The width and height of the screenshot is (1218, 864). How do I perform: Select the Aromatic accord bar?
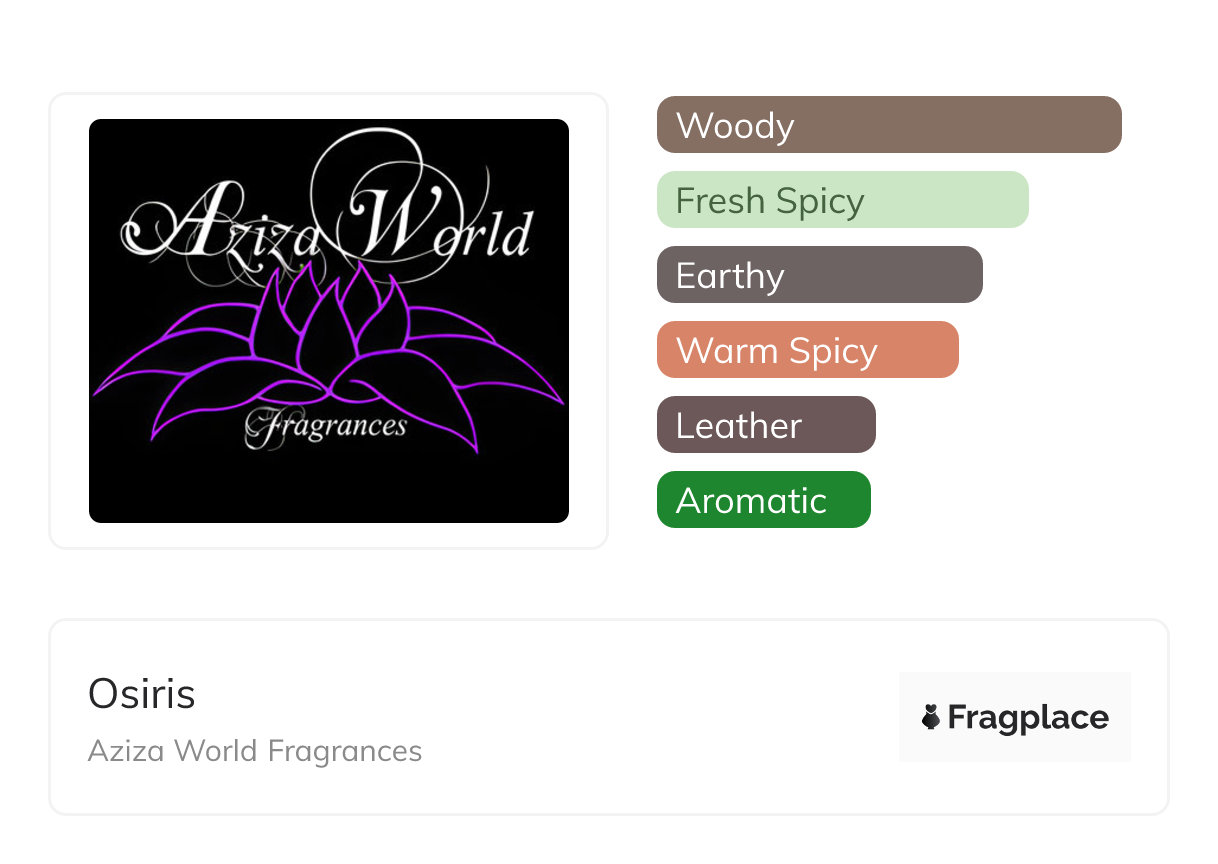(x=764, y=500)
